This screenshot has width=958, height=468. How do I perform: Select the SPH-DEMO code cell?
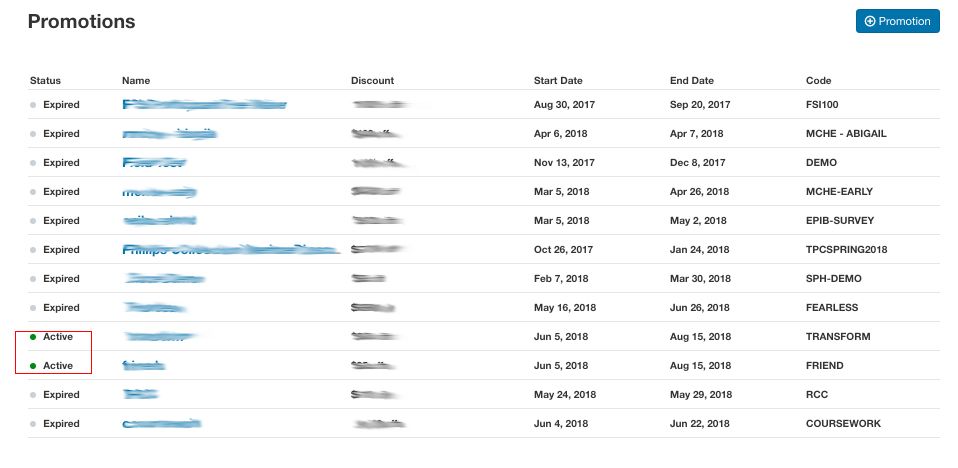833,279
